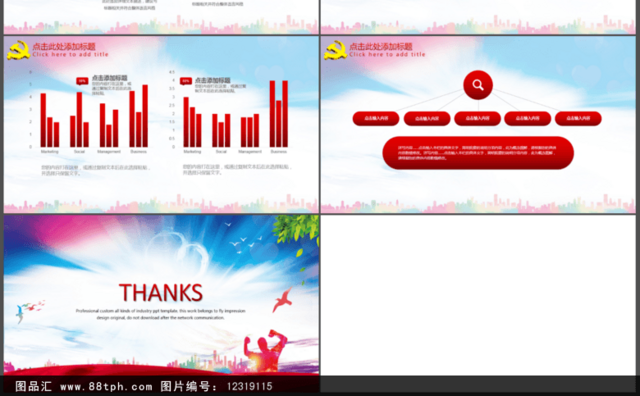Click the THANKS heading text

161,293
